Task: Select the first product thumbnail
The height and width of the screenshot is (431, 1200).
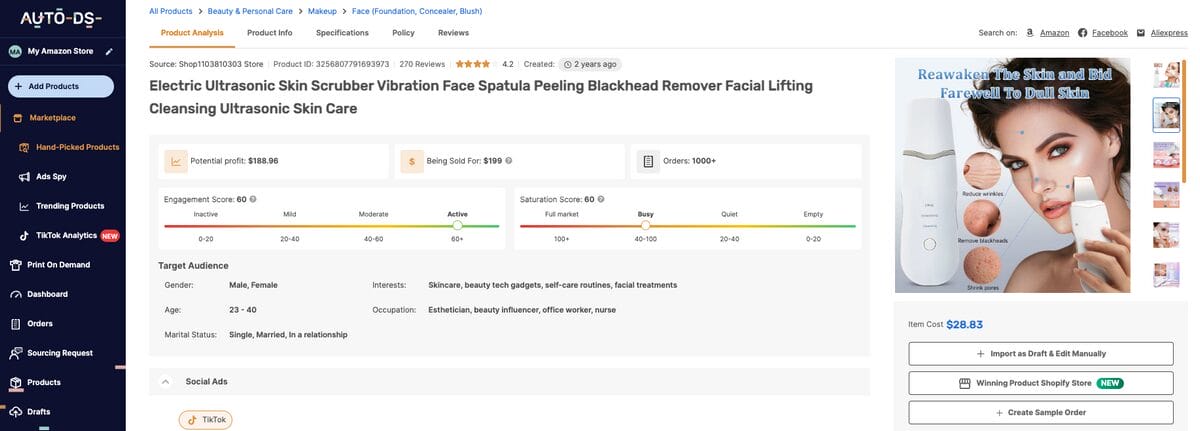Action: pos(1166,75)
